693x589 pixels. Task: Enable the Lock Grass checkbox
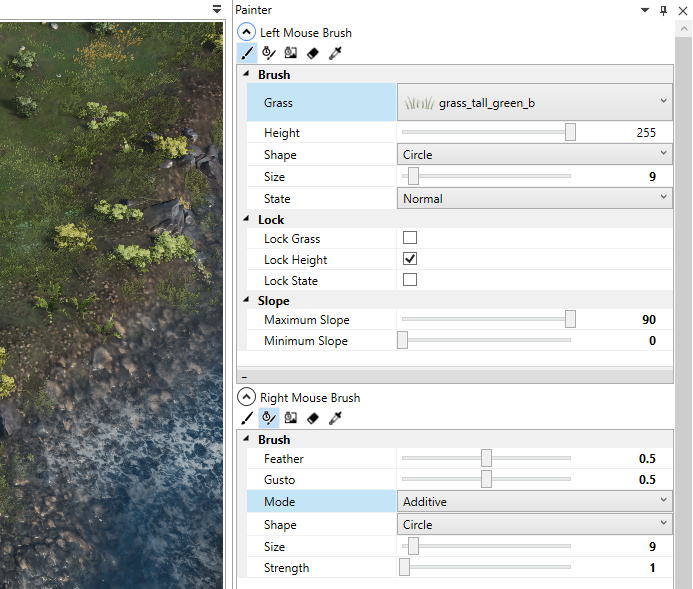tap(410, 238)
